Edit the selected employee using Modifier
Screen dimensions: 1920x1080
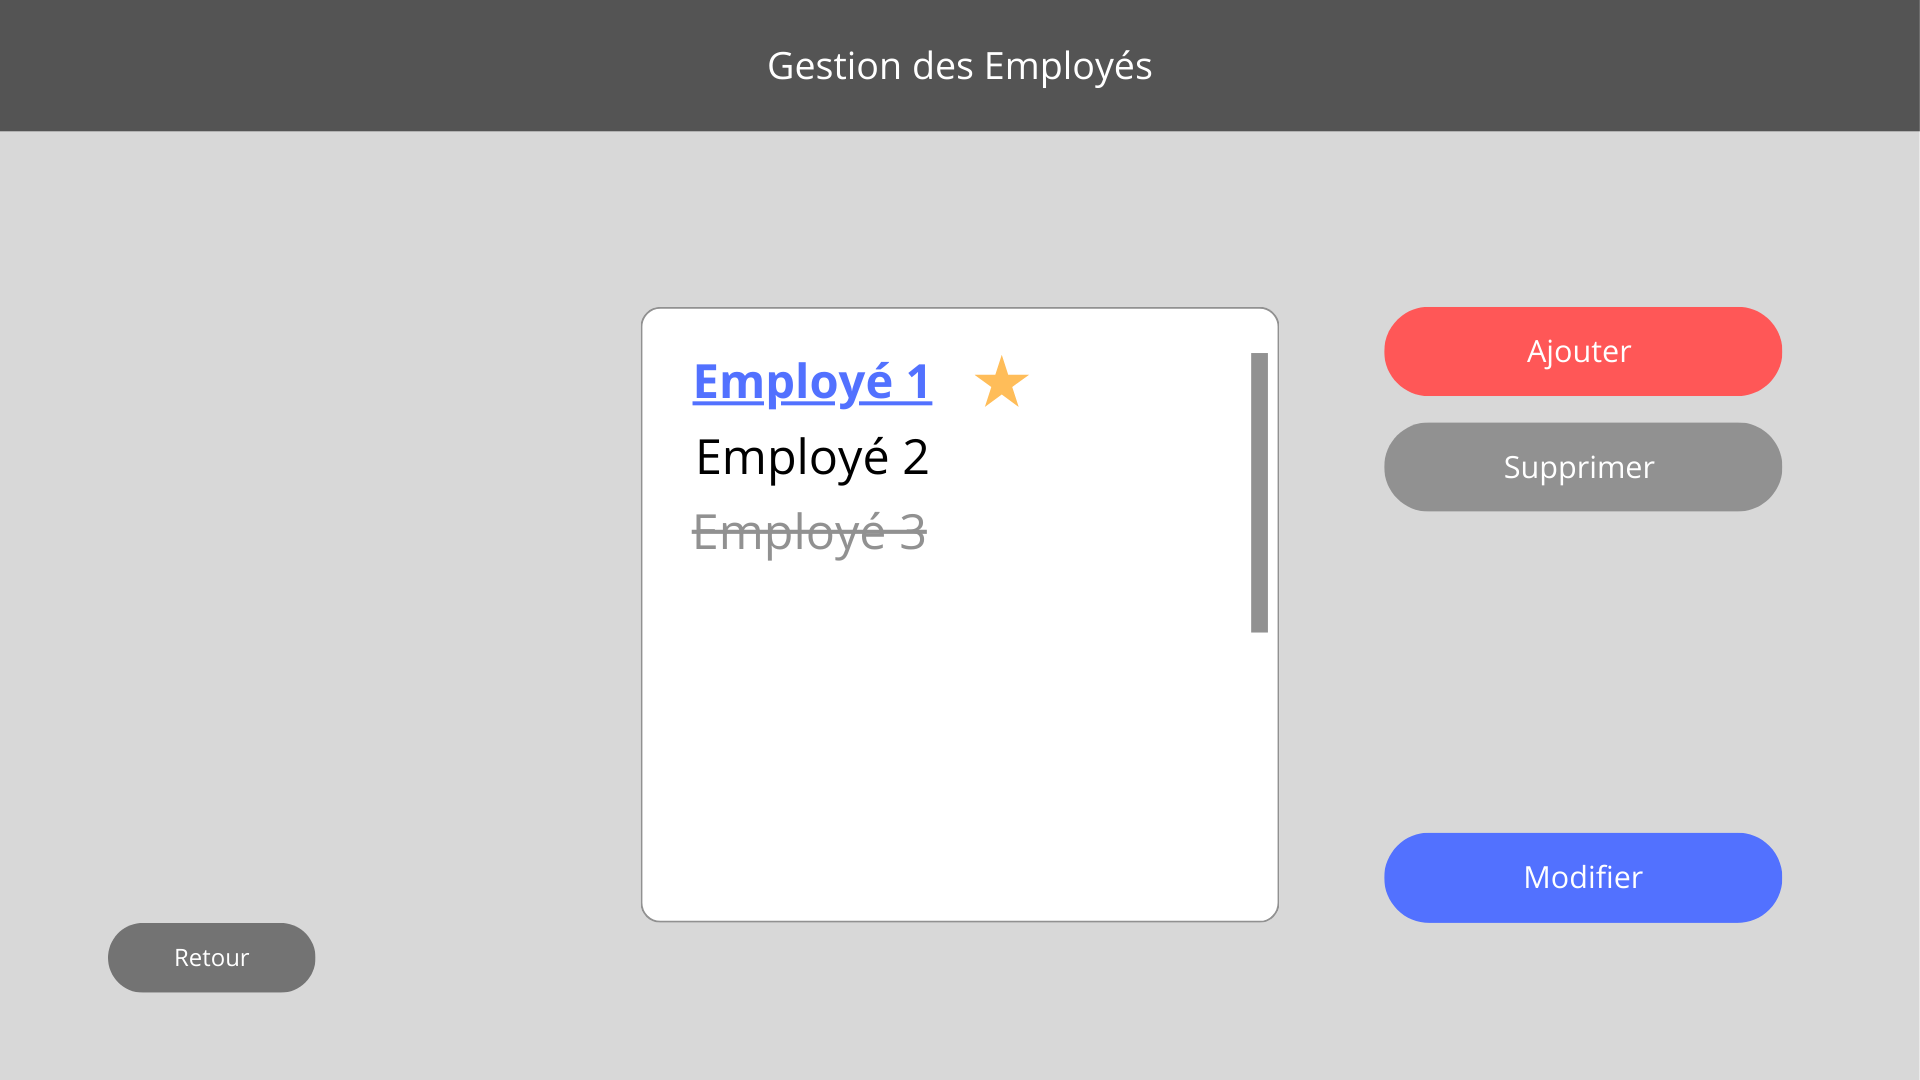[x=1582, y=877]
